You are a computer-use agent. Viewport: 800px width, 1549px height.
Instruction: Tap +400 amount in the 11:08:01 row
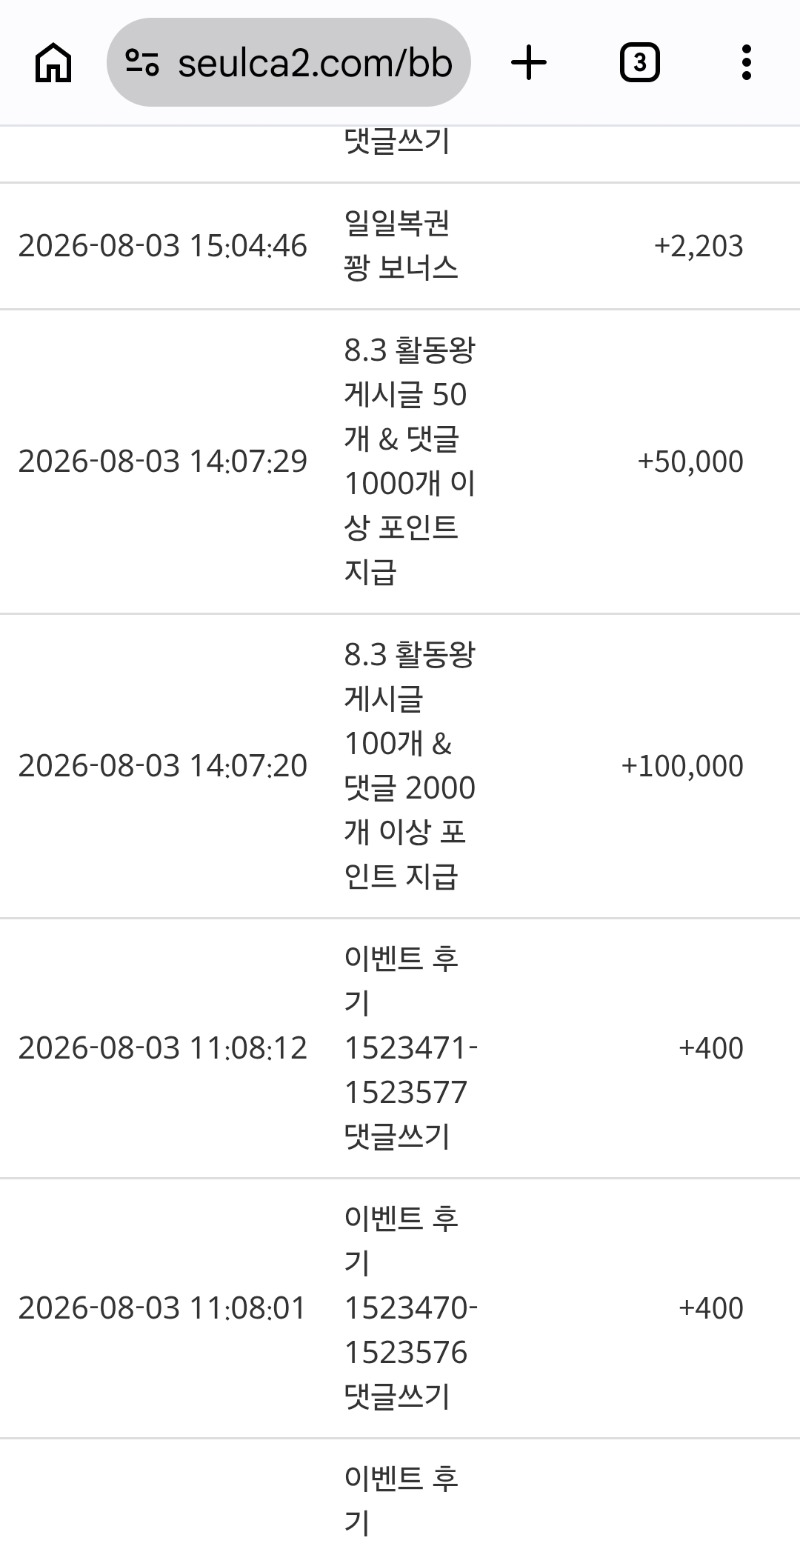coord(711,1308)
